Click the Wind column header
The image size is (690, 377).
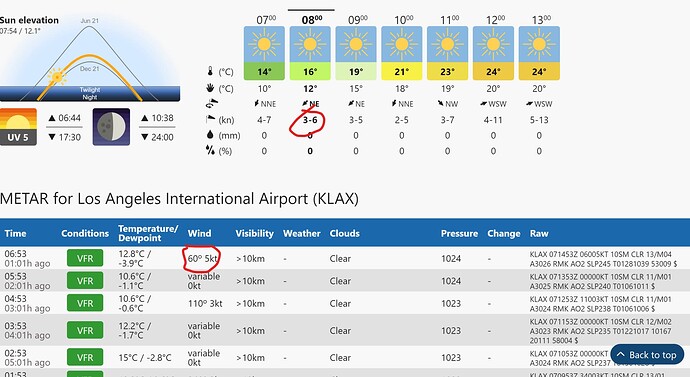coord(199,233)
